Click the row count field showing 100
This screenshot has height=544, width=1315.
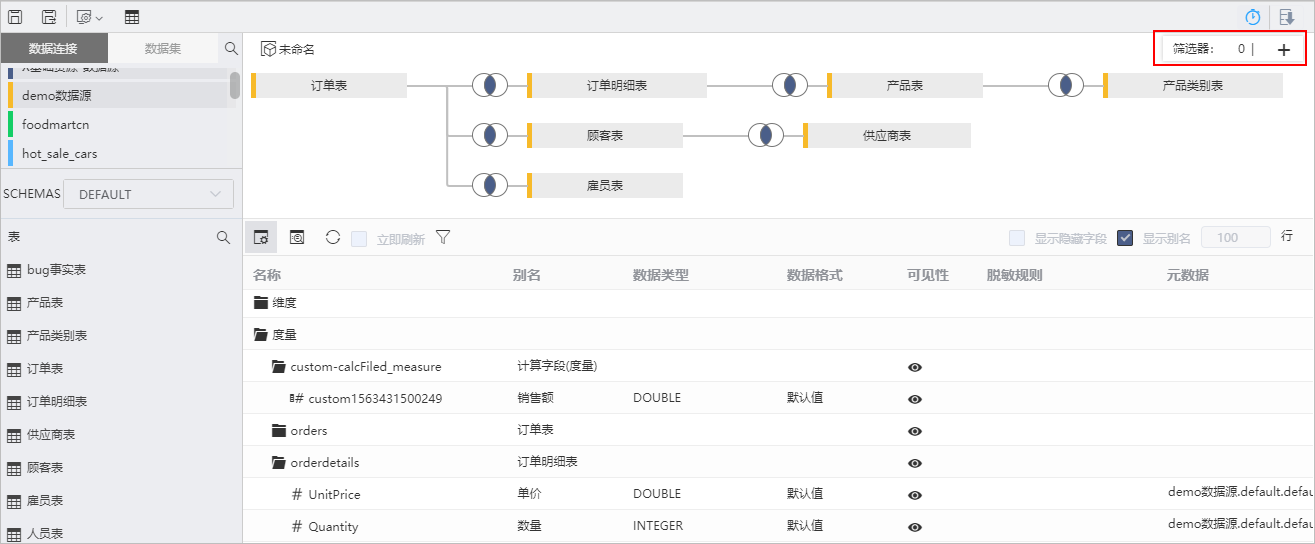coord(1235,237)
